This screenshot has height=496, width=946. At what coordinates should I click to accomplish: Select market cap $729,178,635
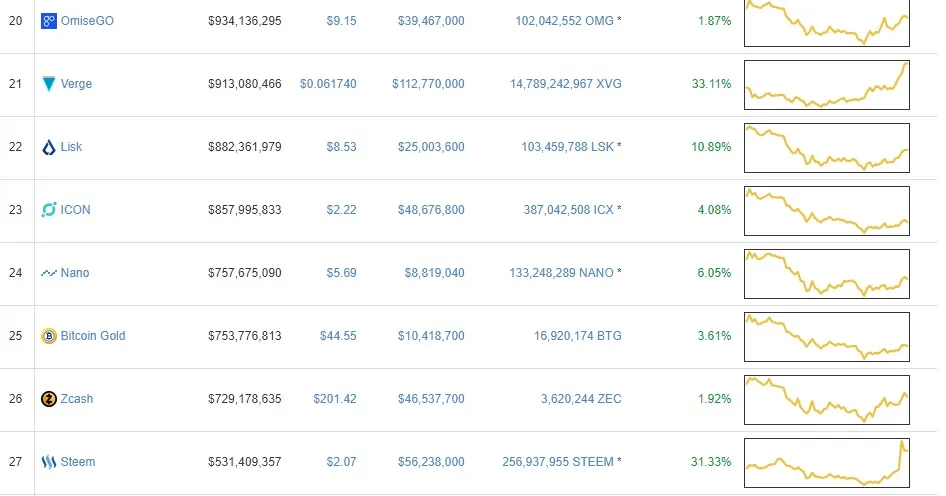click(245, 399)
